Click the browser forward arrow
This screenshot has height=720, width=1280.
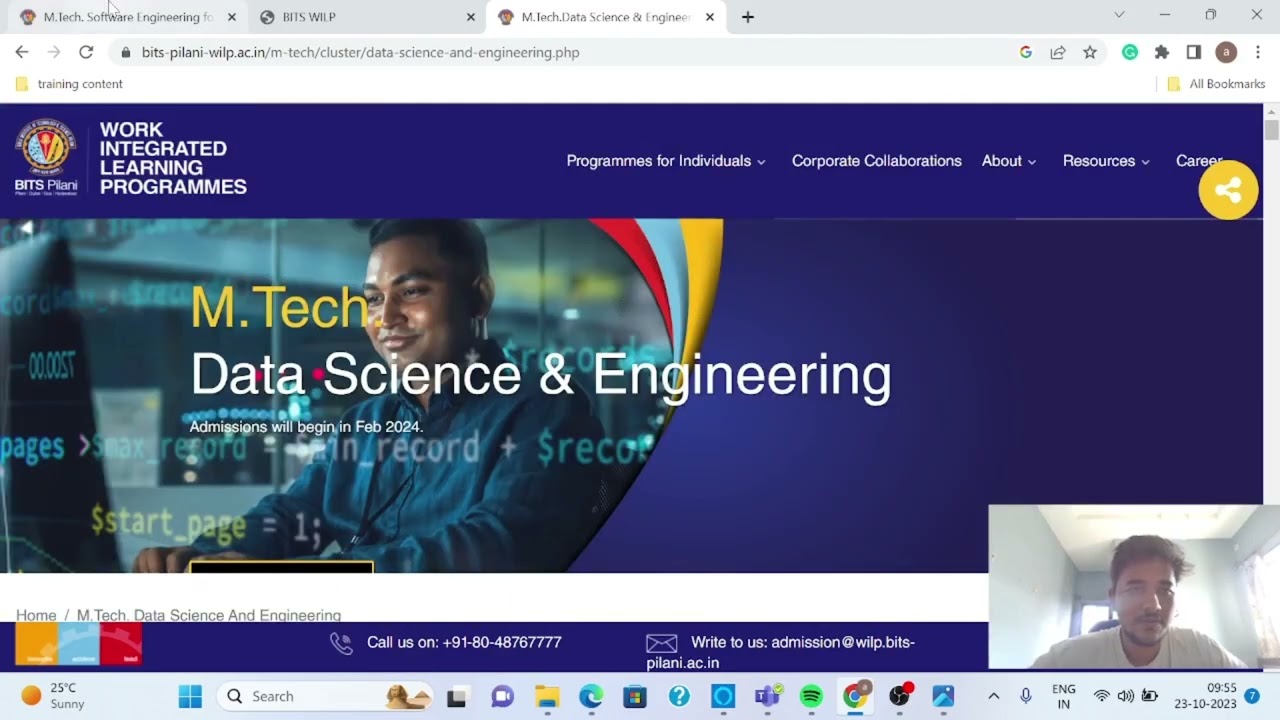point(54,52)
